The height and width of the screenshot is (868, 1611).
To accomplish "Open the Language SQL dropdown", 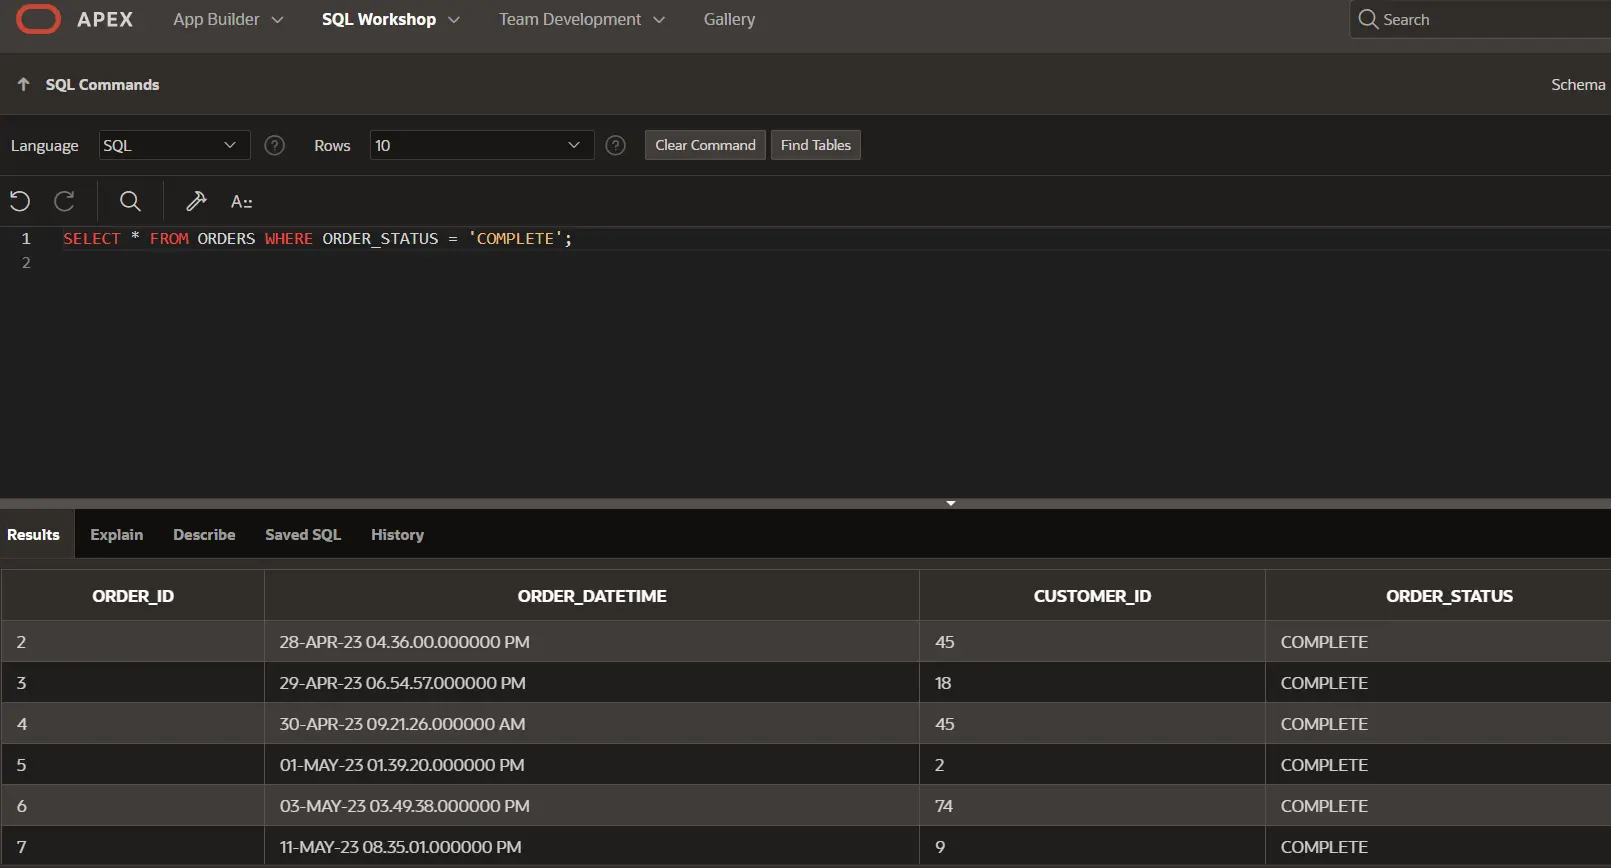I will (174, 145).
